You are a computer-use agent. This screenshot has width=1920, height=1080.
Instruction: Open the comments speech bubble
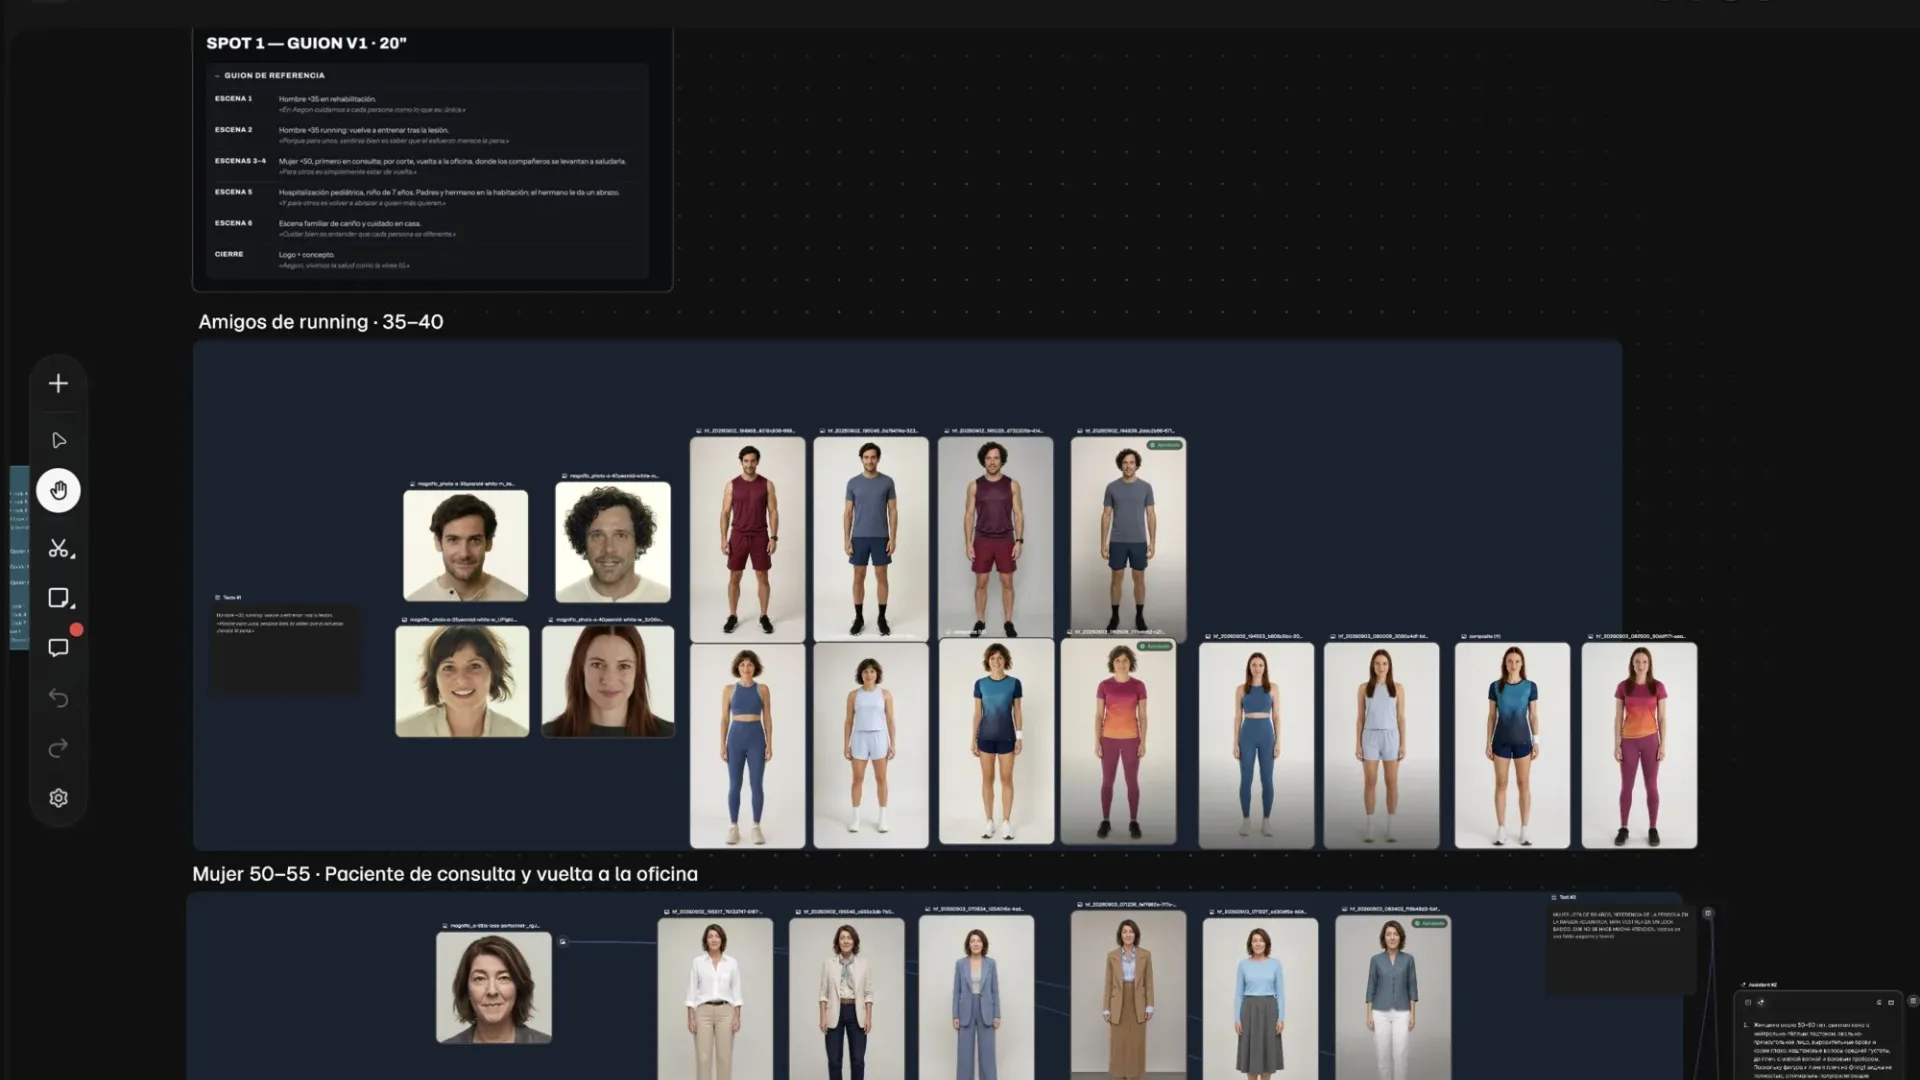pos(58,648)
